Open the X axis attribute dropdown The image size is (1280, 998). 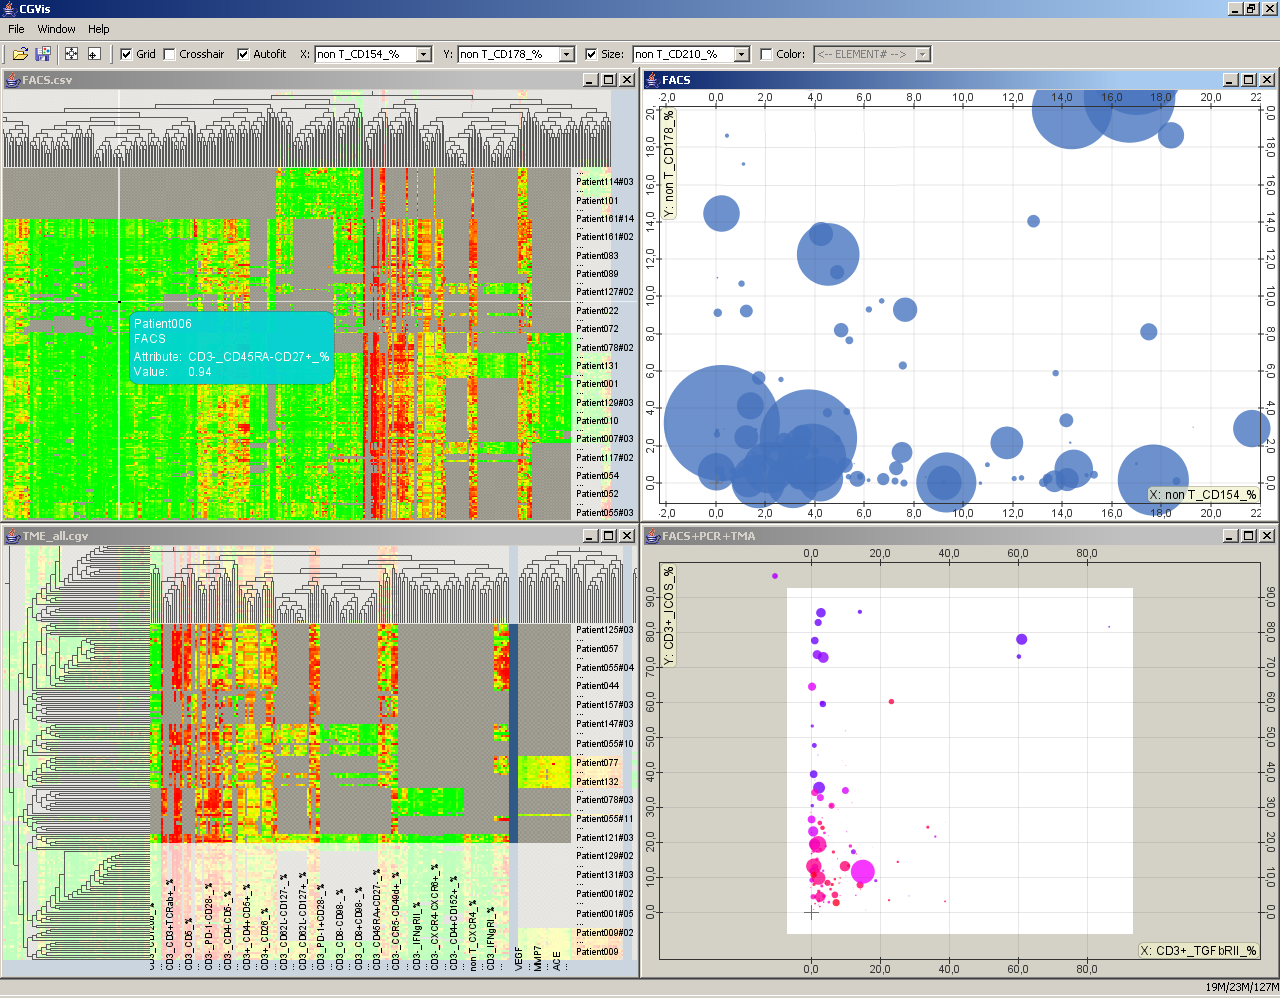click(x=424, y=55)
